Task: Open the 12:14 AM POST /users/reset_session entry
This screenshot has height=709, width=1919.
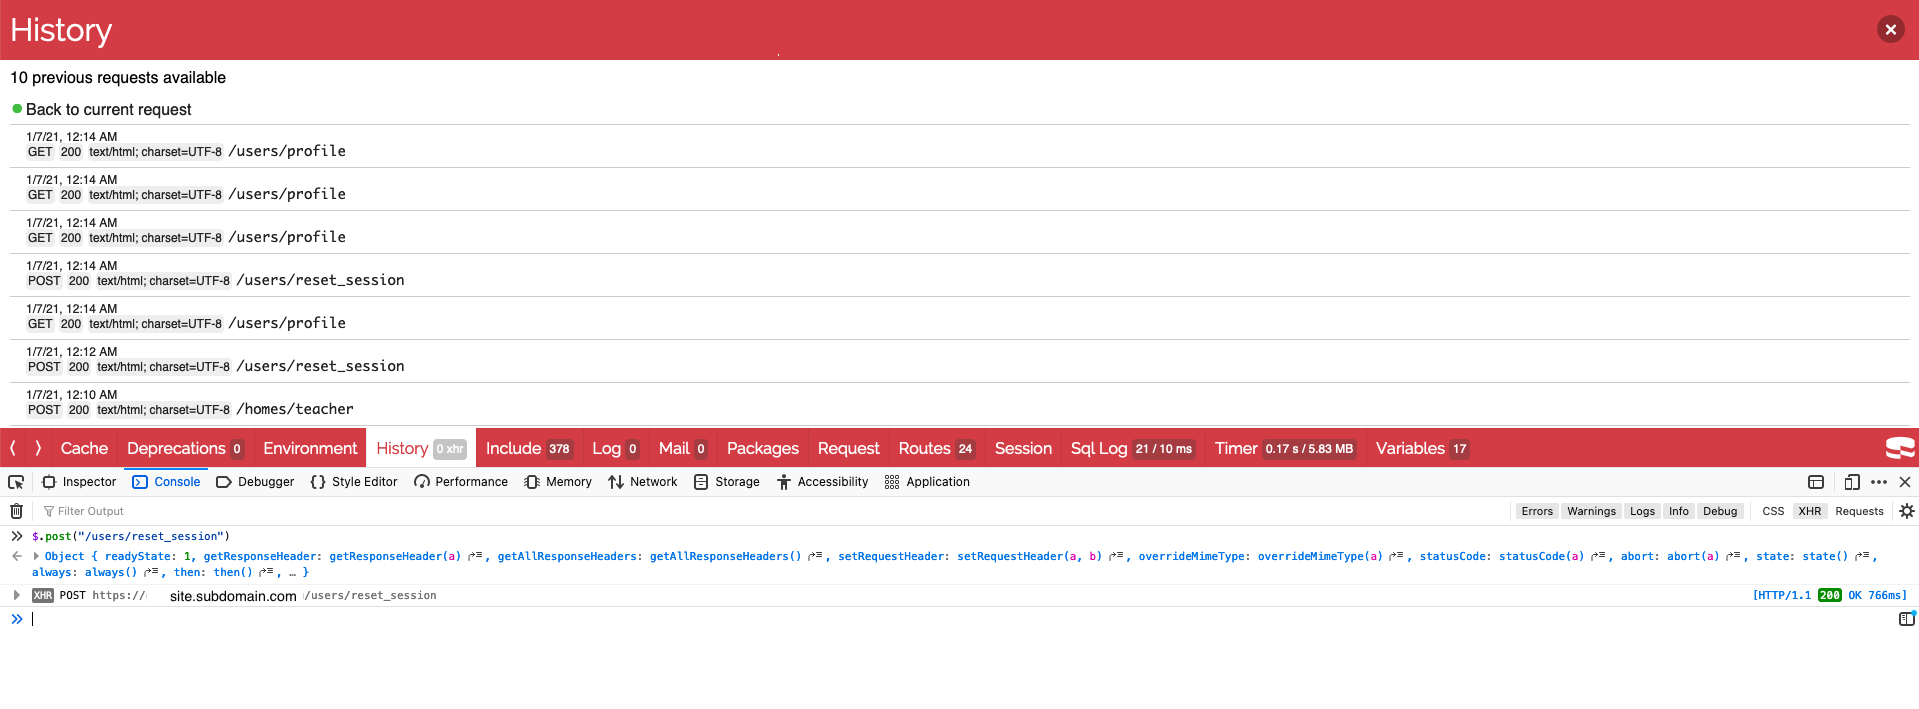Action: (x=960, y=274)
